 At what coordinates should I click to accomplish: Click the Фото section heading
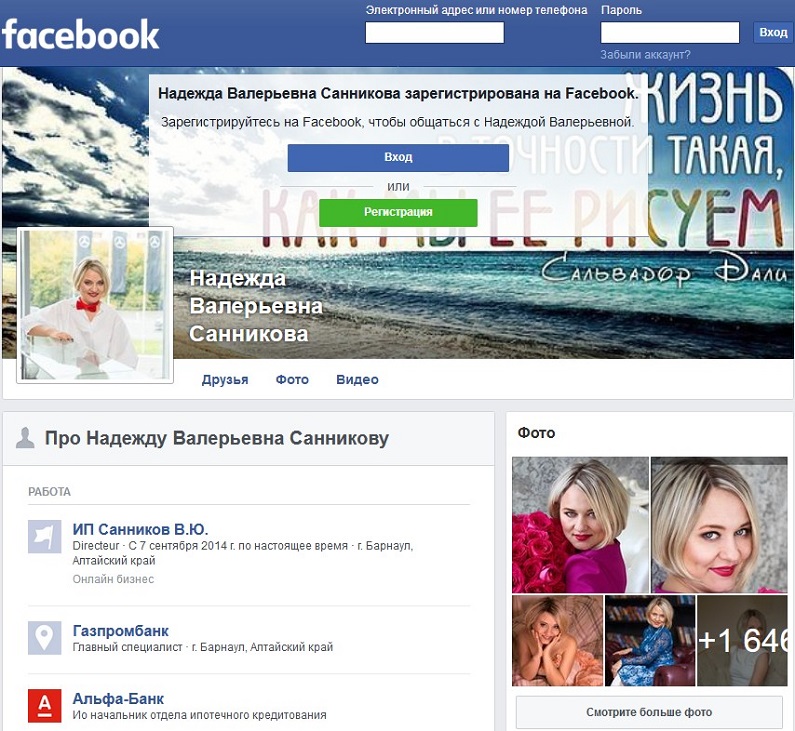tap(536, 433)
